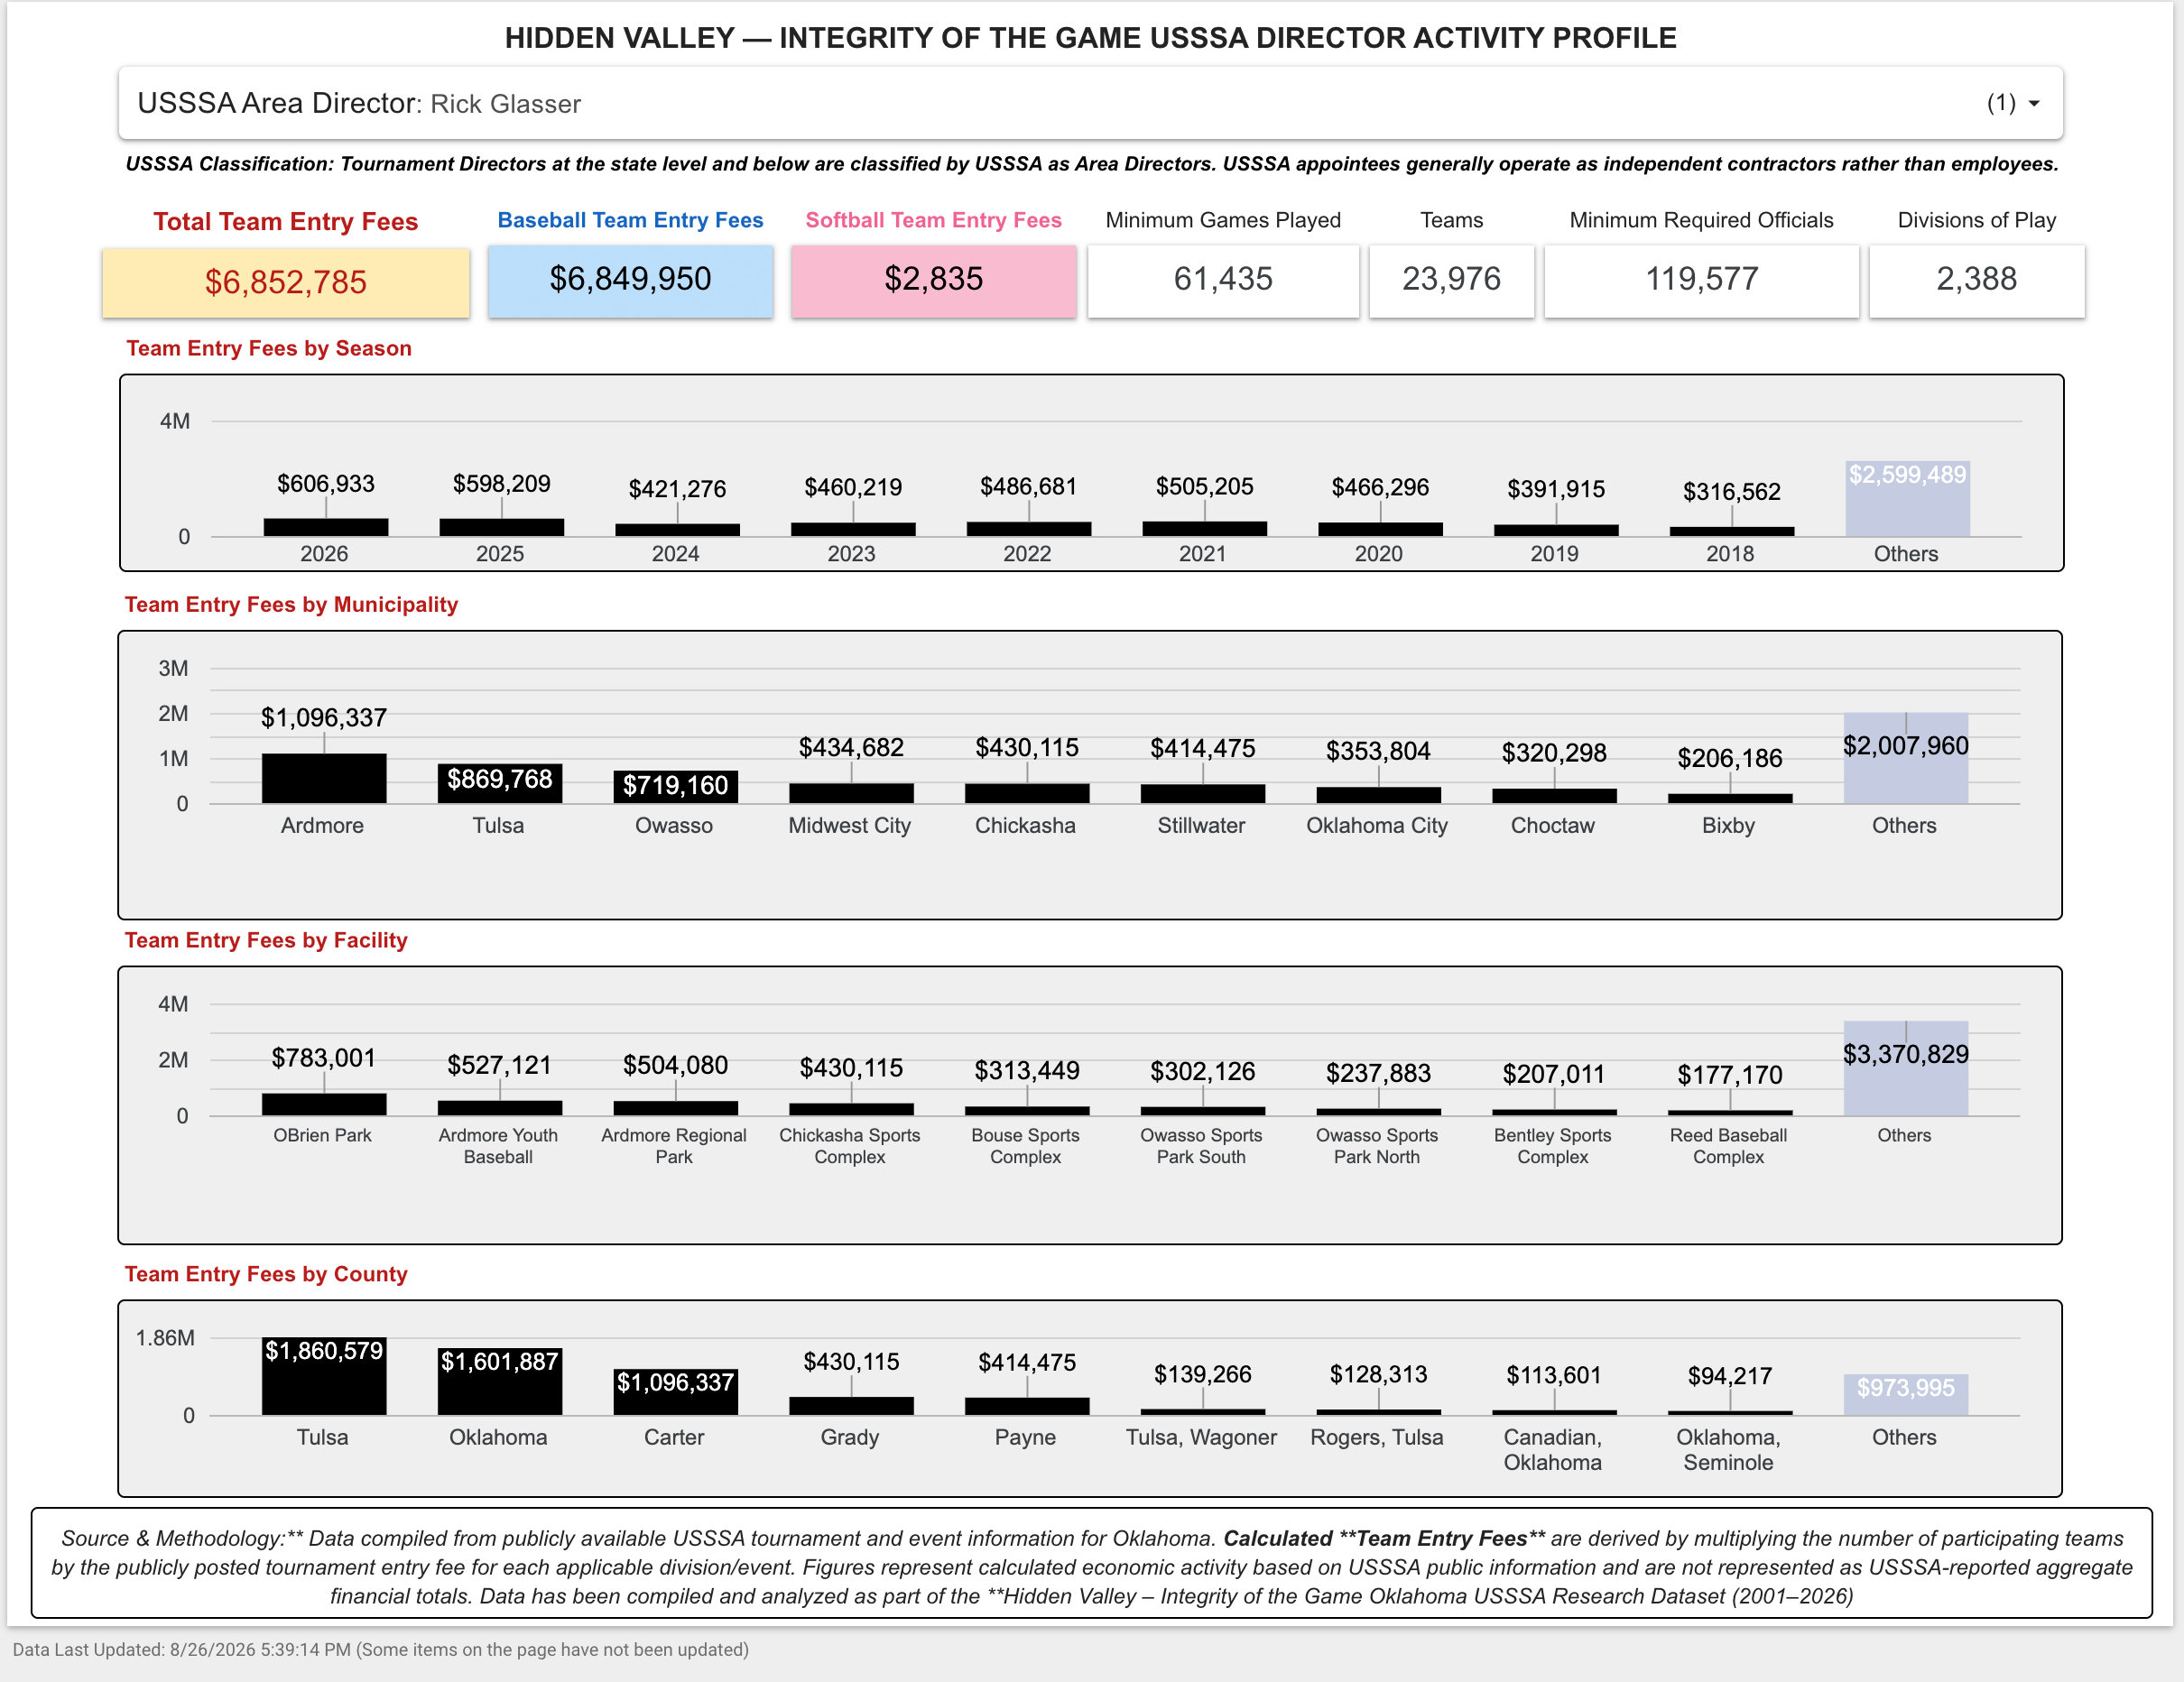
Task: Click the Team Entry Fees by Facility heading
Action: [266, 941]
